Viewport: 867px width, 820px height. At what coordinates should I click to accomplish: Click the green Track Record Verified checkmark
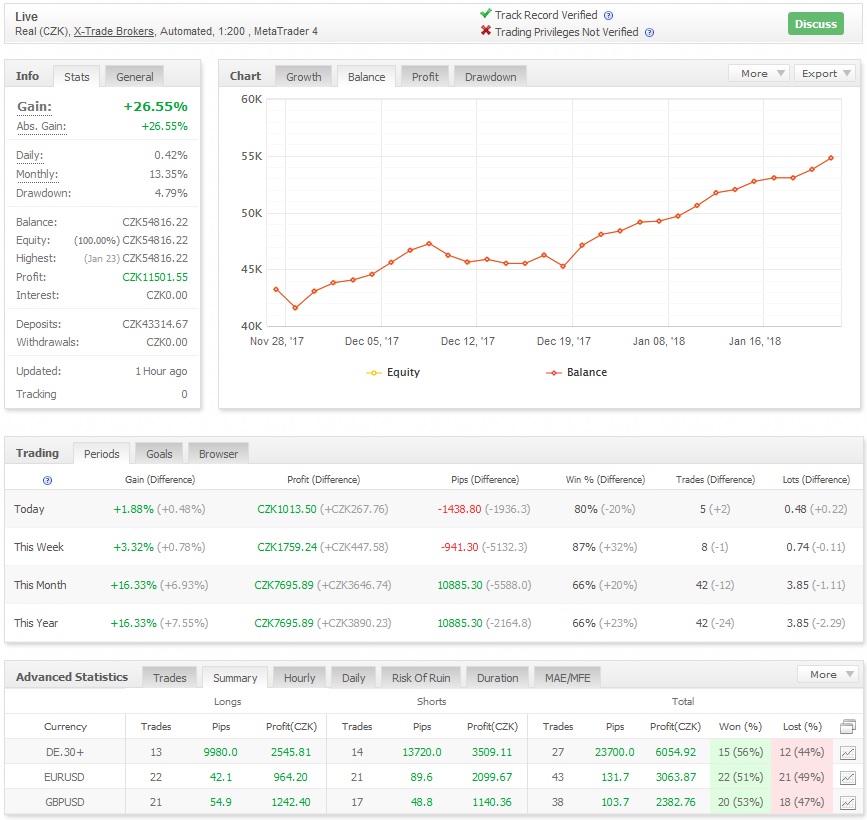click(x=485, y=15)
